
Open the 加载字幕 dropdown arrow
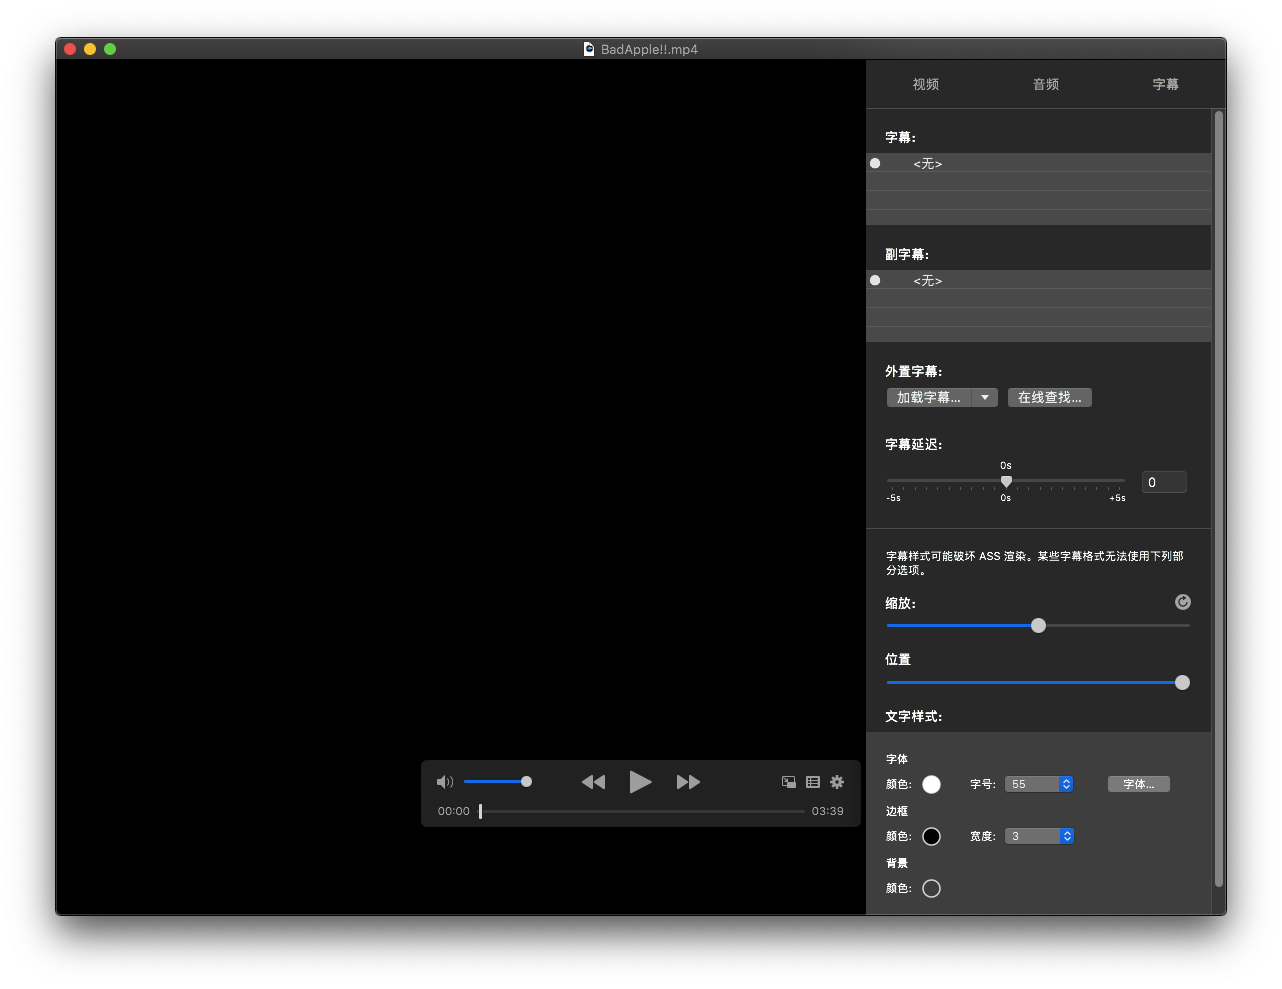[x=985, y=398]
